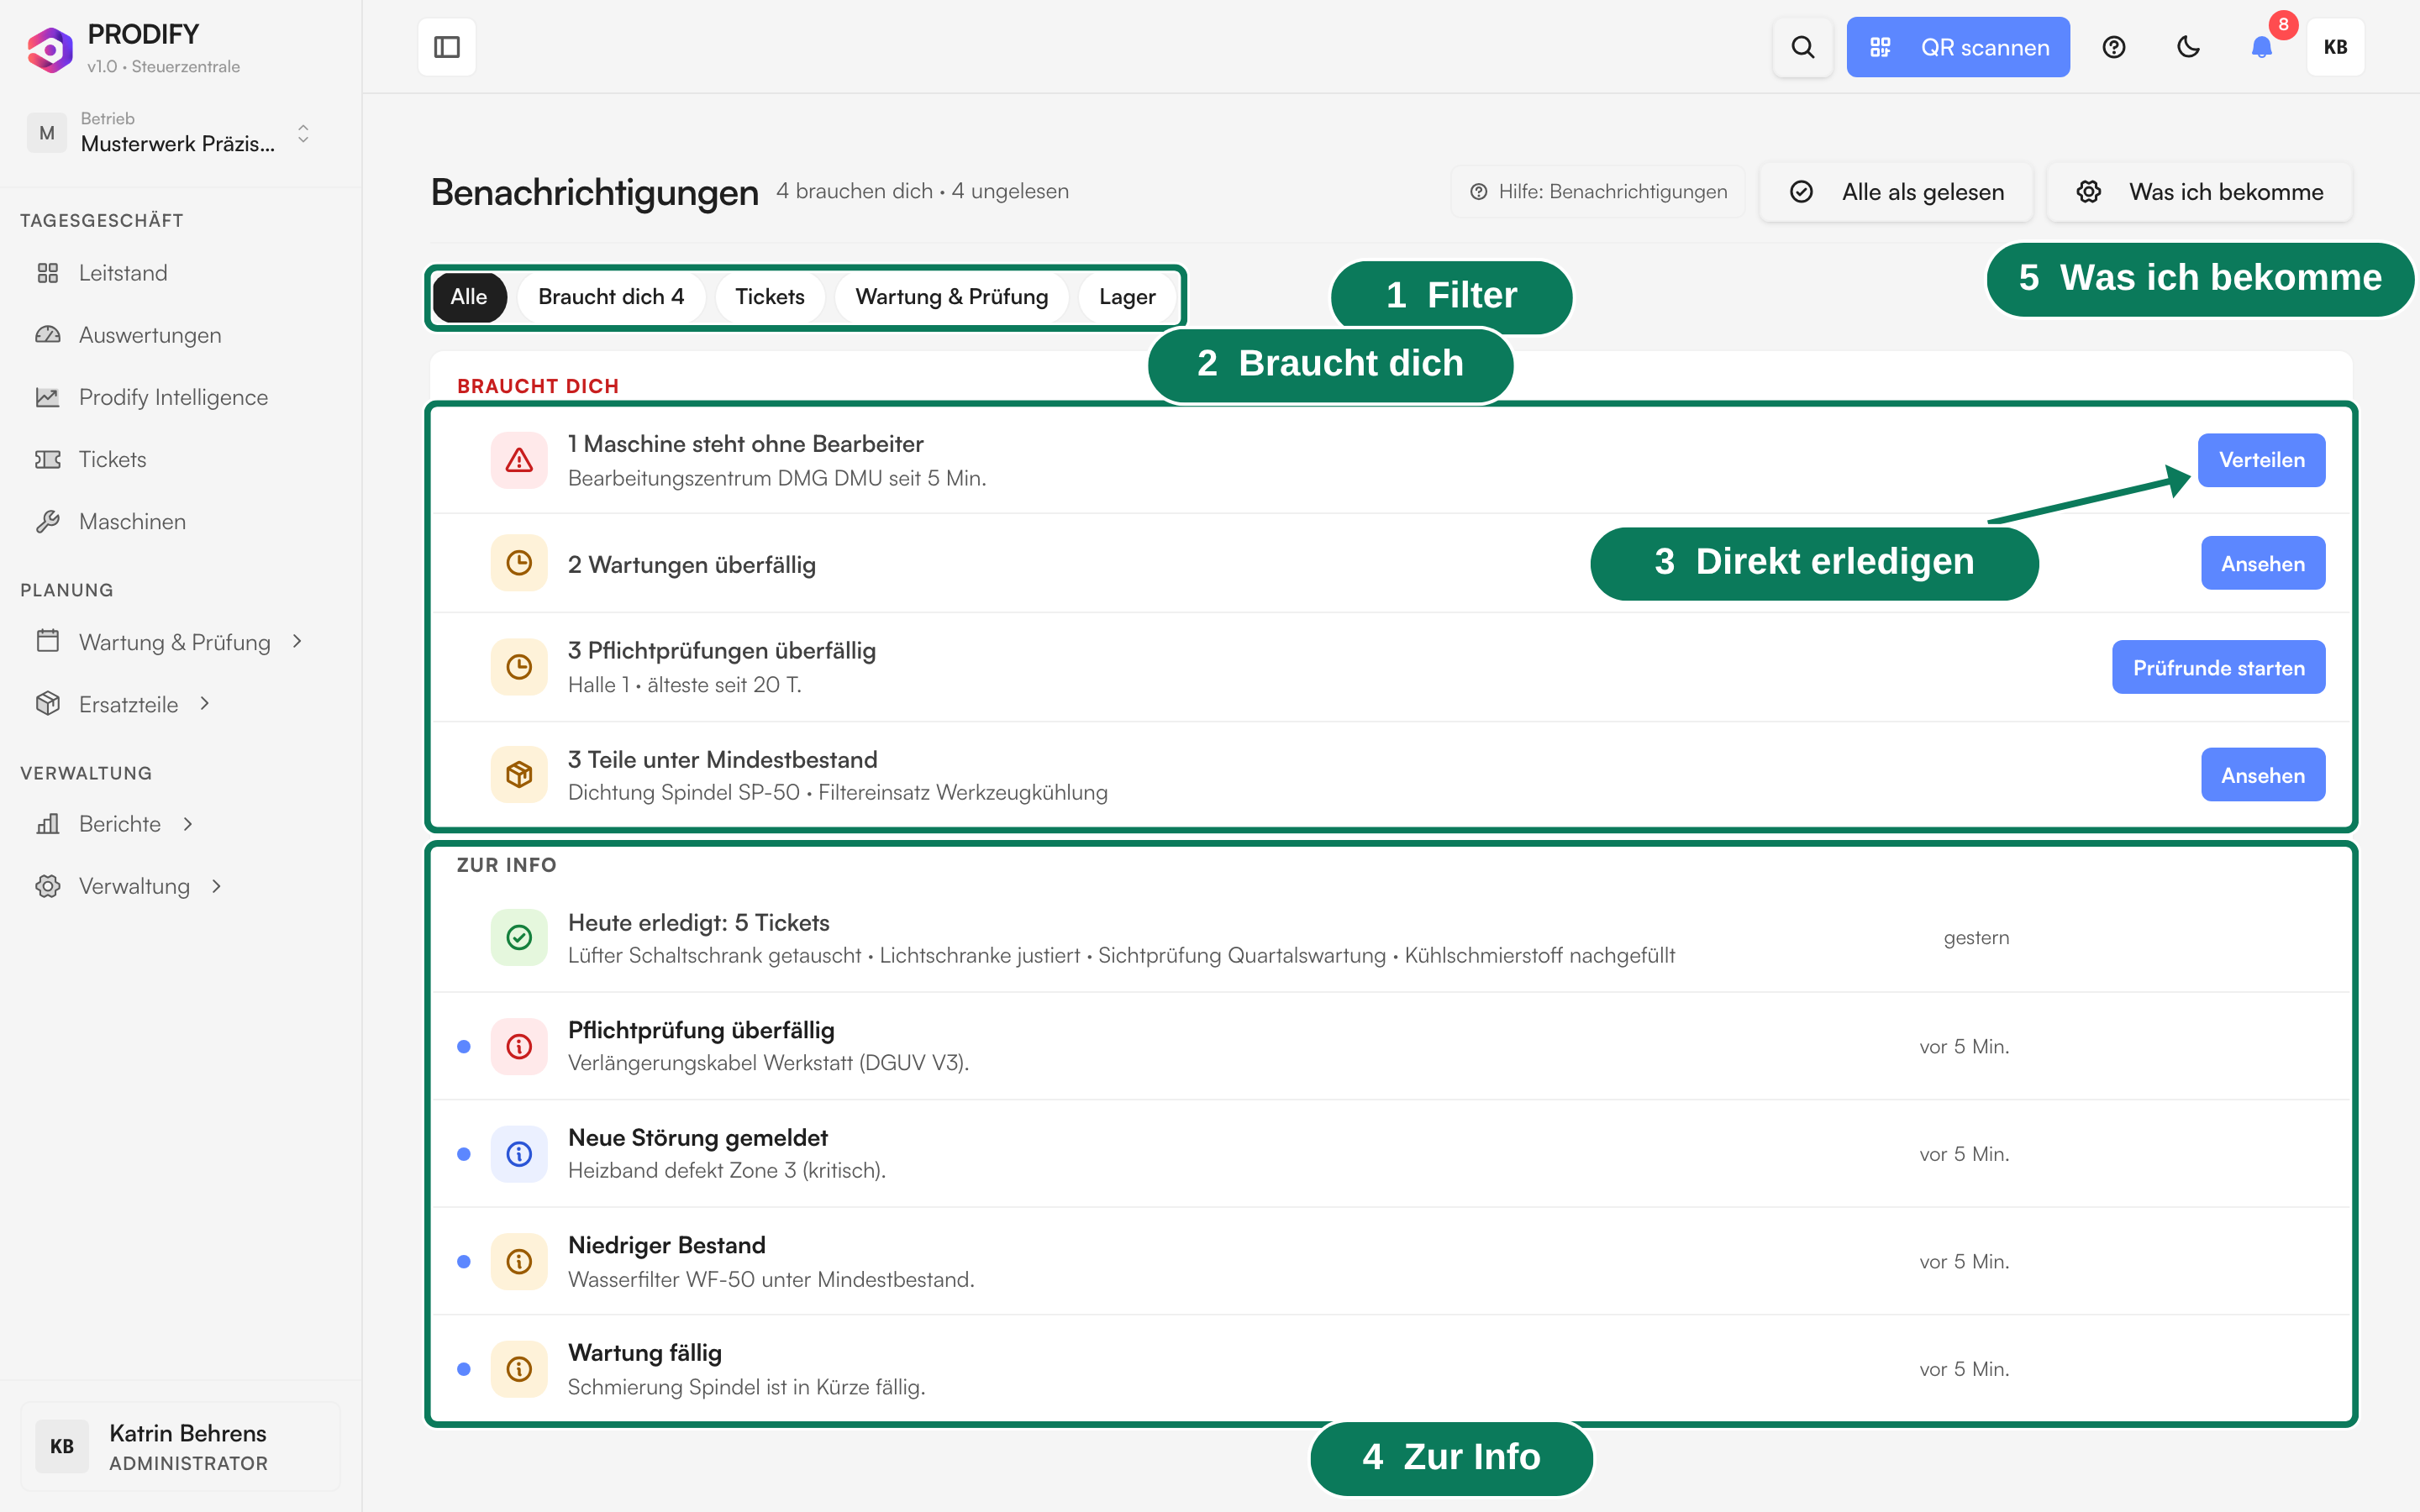
Task: Click Ansehen for 2 Wartungen überfällig
Action: tap(2262, 563)
